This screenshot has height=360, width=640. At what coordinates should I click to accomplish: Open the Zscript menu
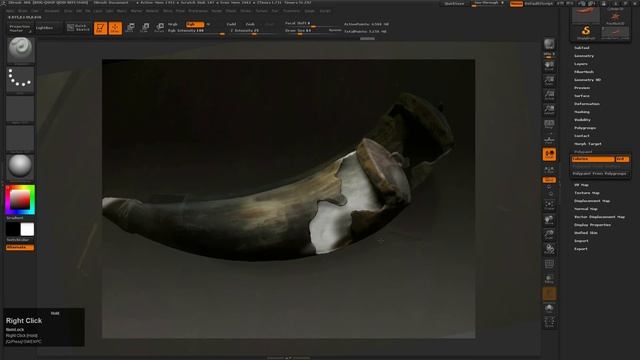[x=325, y=11]
